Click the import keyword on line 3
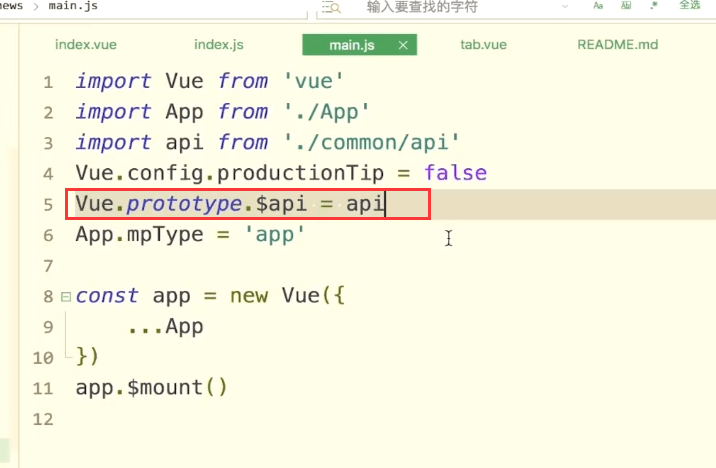Screen dimensions: 716x468 [x=113, y=142]
